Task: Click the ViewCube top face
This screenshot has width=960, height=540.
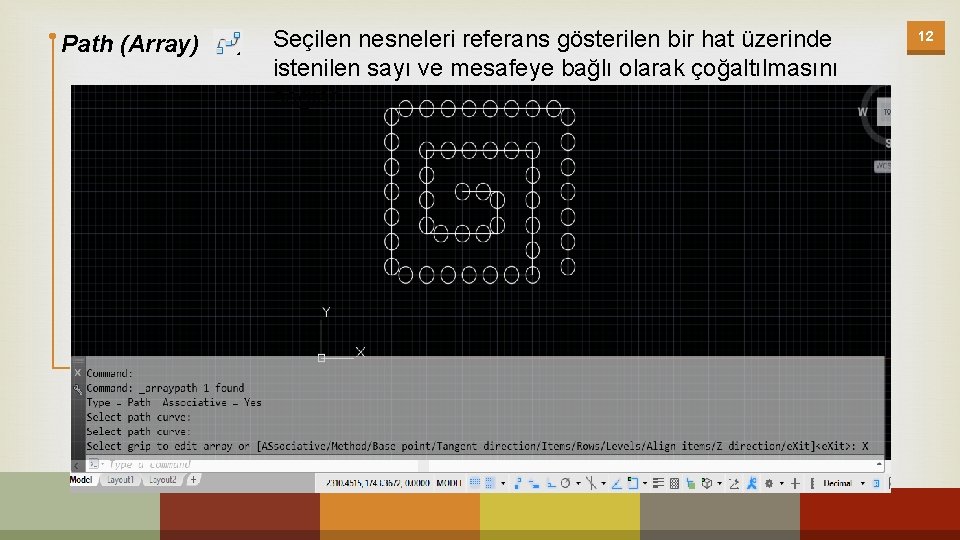Action: tap(885, 113)
